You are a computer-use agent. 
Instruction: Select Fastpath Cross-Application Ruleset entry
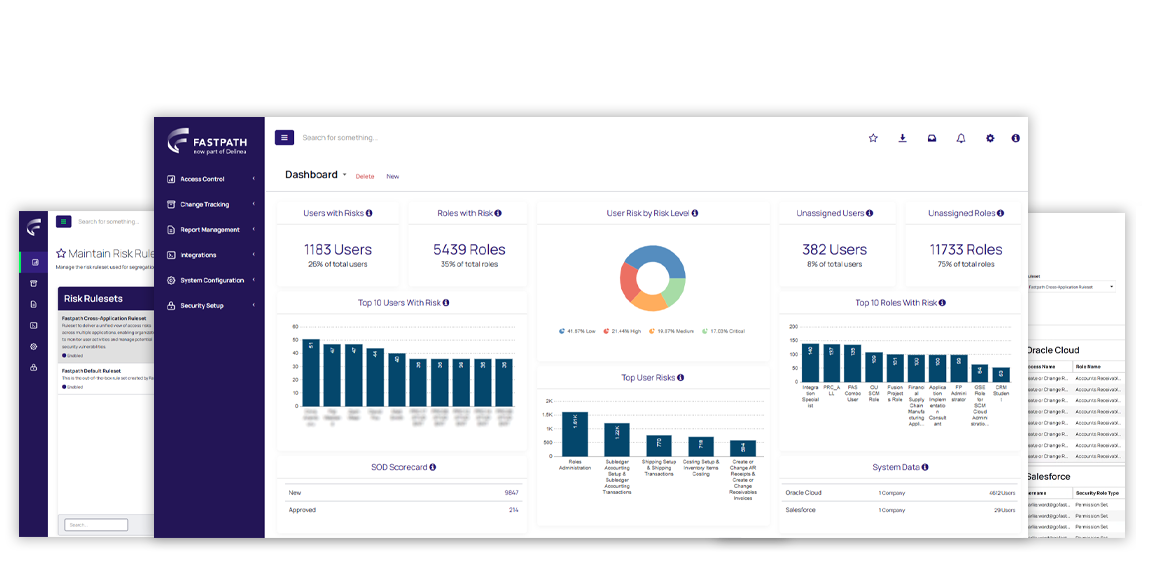click(106, 336)
